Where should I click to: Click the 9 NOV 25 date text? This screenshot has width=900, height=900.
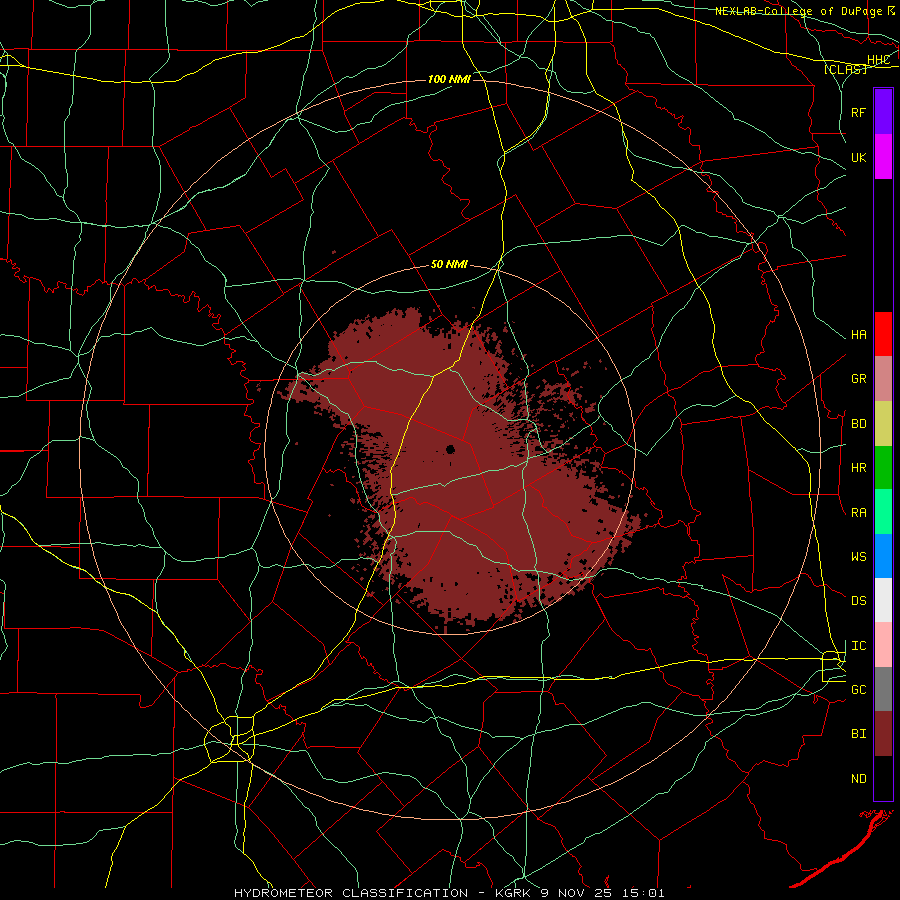[x=576, y=893]
